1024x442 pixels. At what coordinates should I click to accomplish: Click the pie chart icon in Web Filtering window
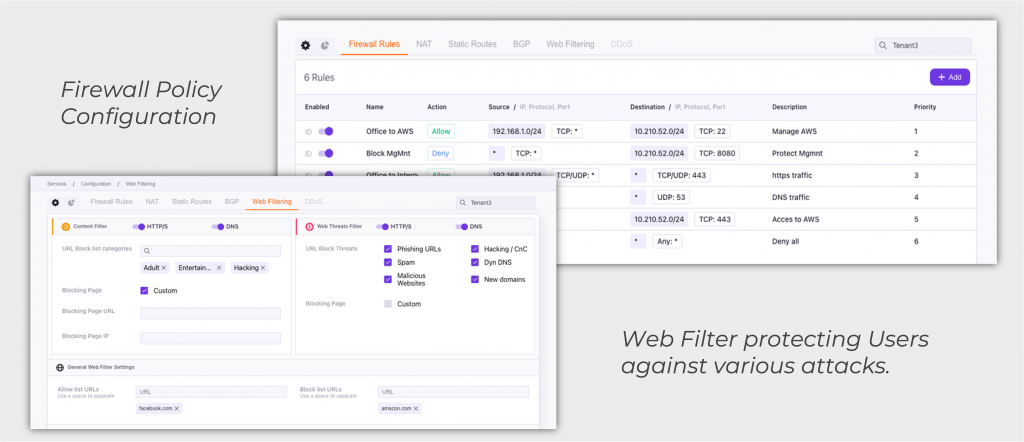tap(71, 202)
